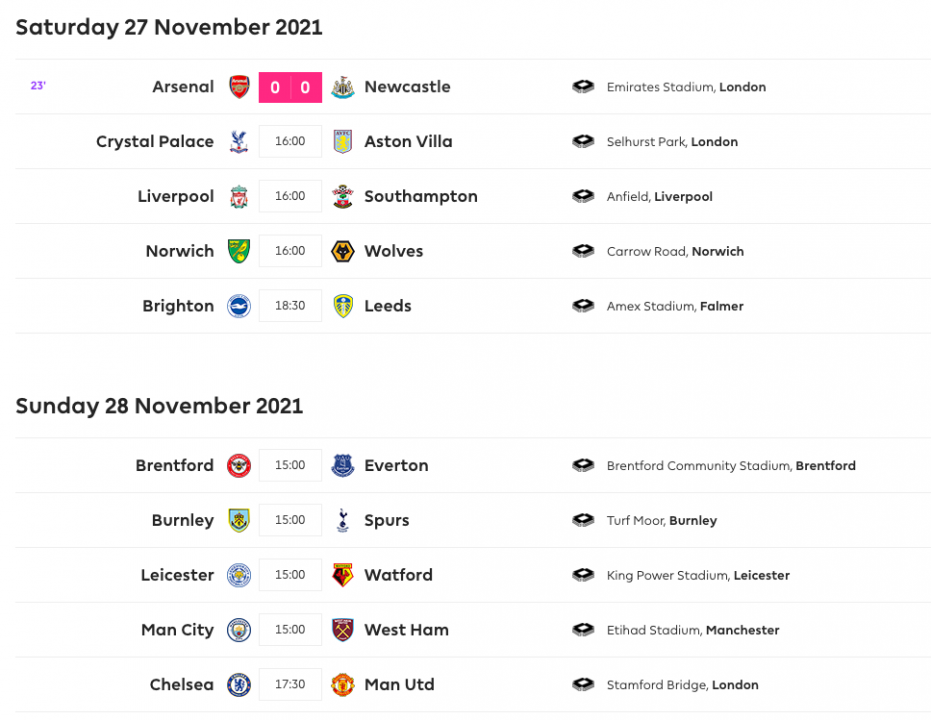The image size is (931, 720).
Task: Click the Man Utd crest
Action: [343, 685]
